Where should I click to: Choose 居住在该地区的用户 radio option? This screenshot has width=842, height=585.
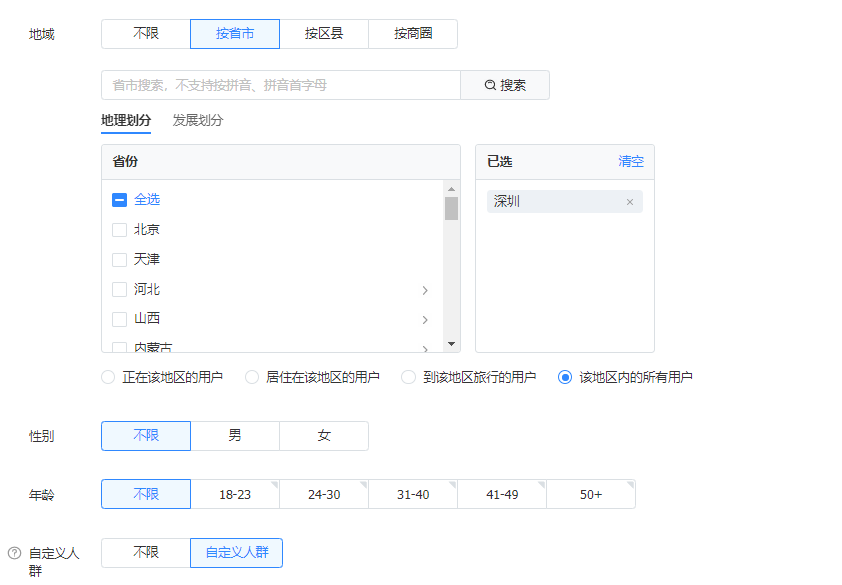pos(252,378)
